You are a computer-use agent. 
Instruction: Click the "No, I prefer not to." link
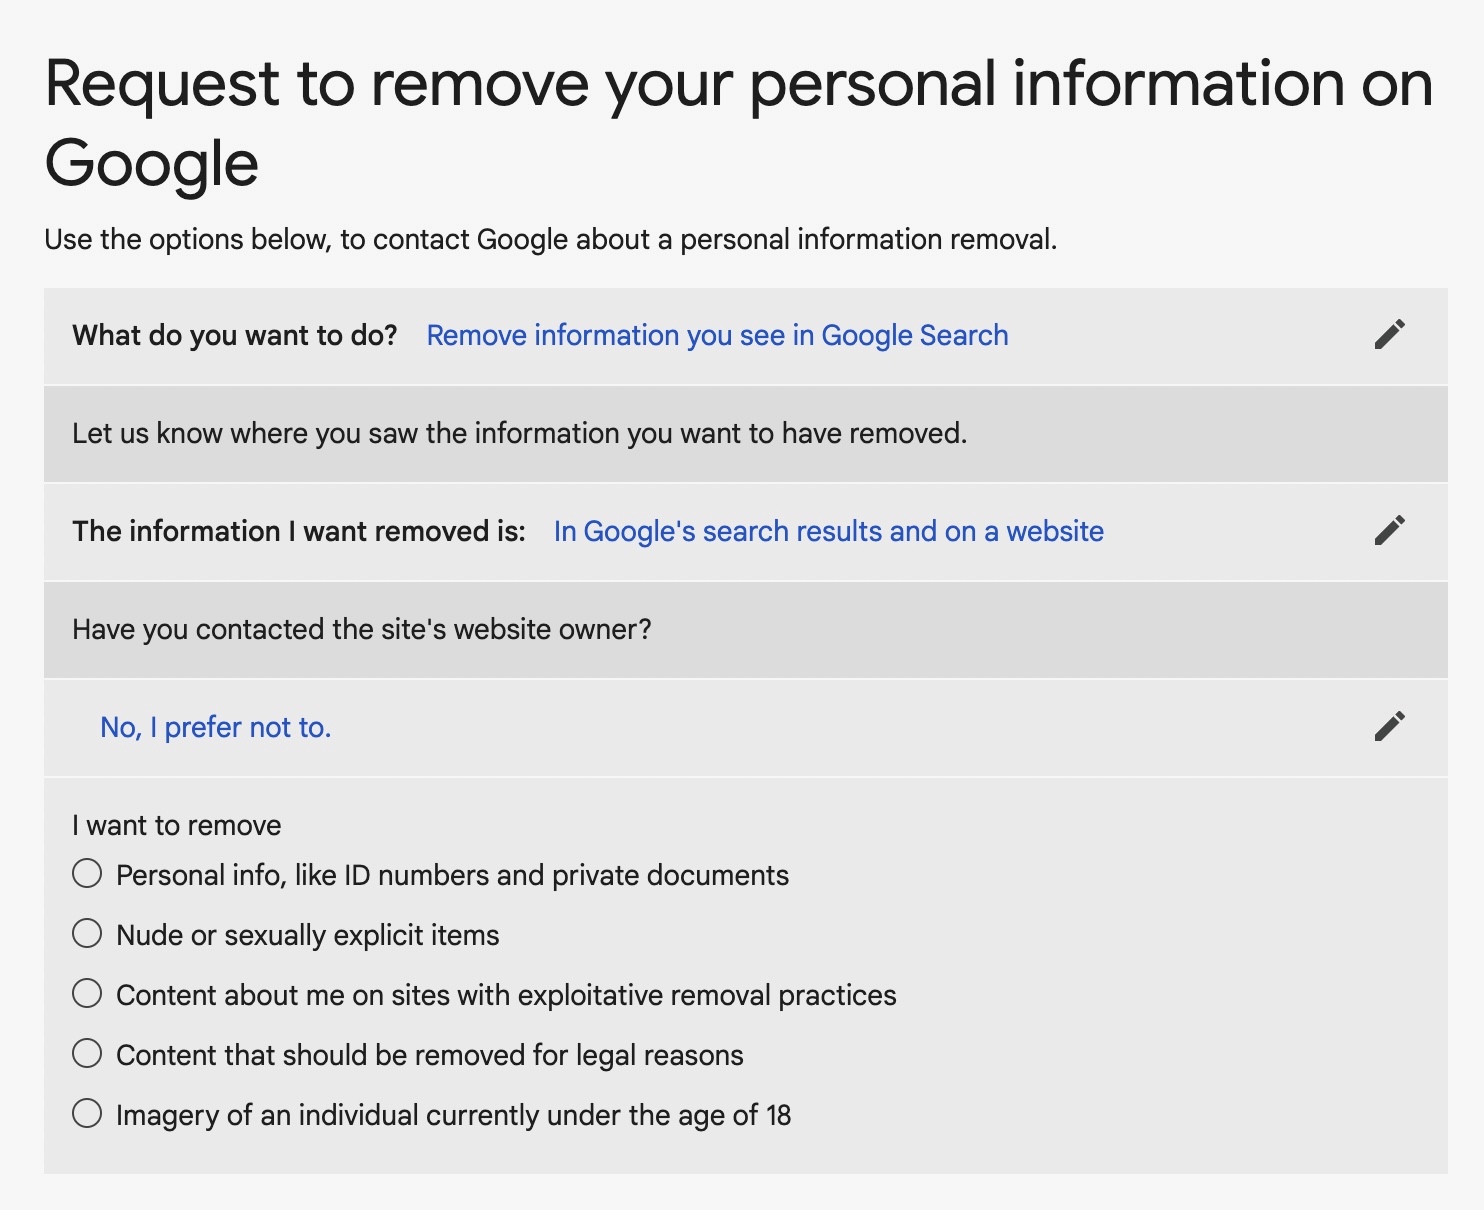click(x=214, y=727)
